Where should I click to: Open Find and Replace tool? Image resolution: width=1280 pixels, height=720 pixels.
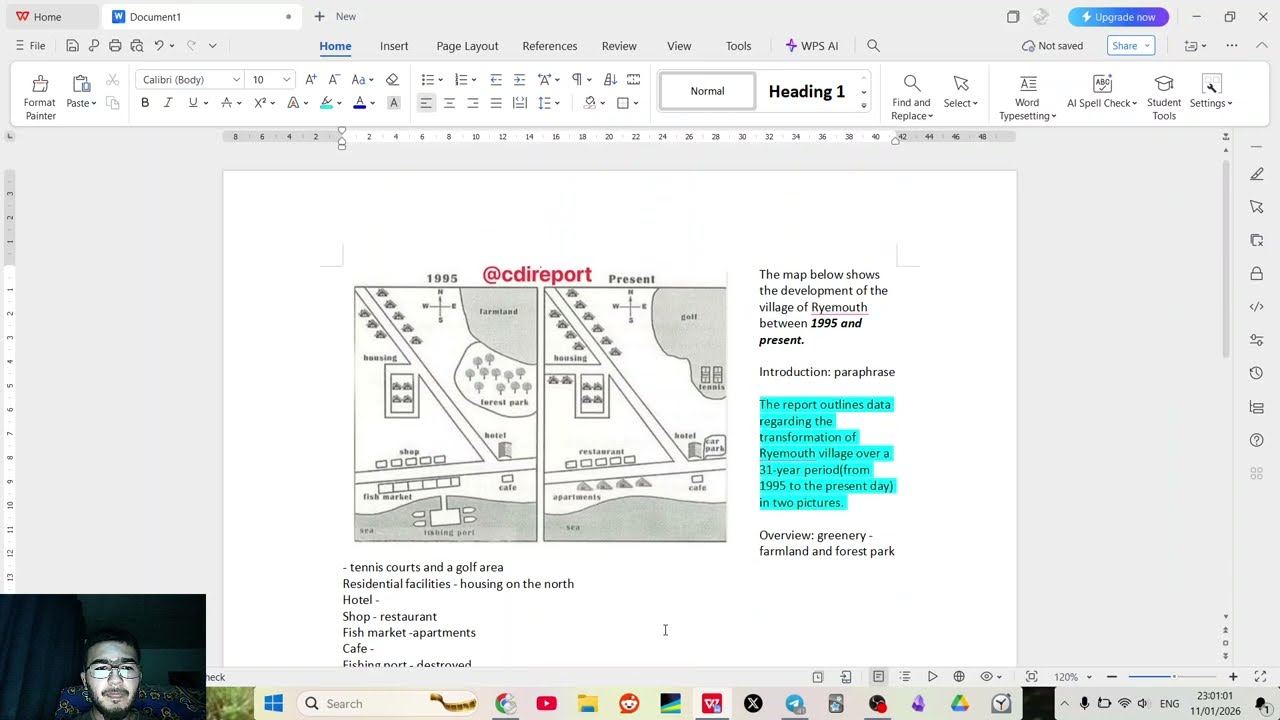[911, 97]
